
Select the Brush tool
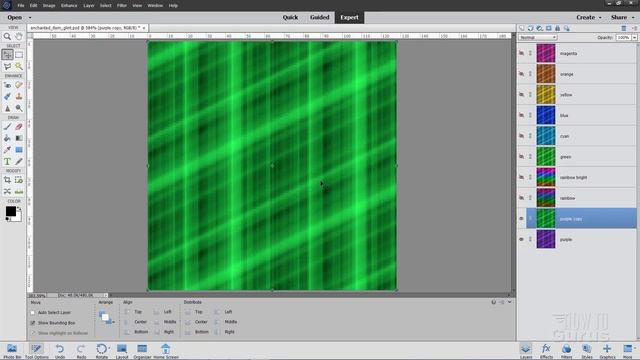tap(7, 127)
